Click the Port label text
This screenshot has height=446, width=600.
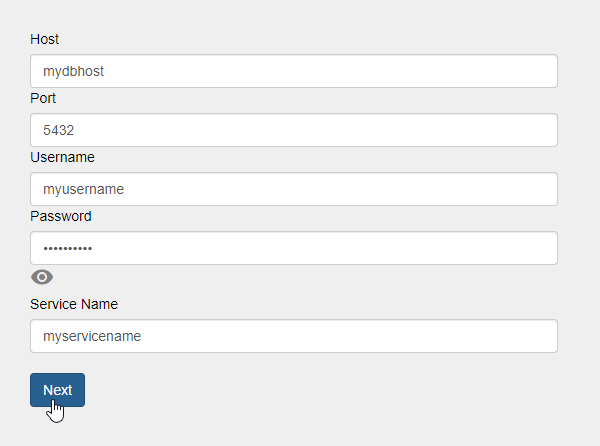click(43, 98)
